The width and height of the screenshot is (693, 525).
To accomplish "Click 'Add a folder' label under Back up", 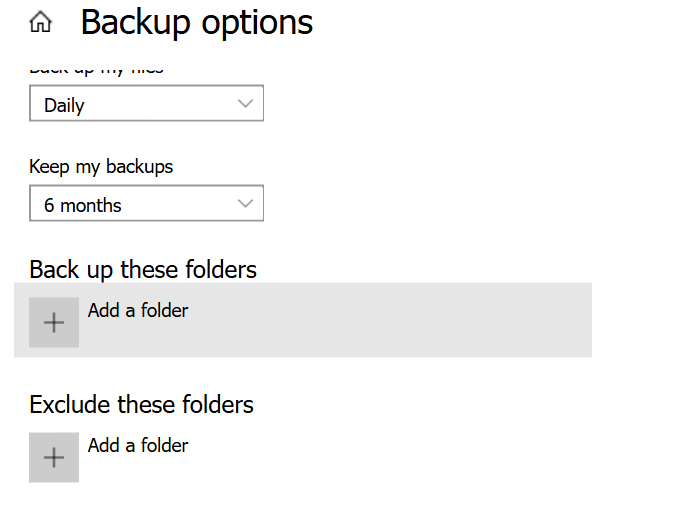I will pyautogui.click(x=138, y=310).
